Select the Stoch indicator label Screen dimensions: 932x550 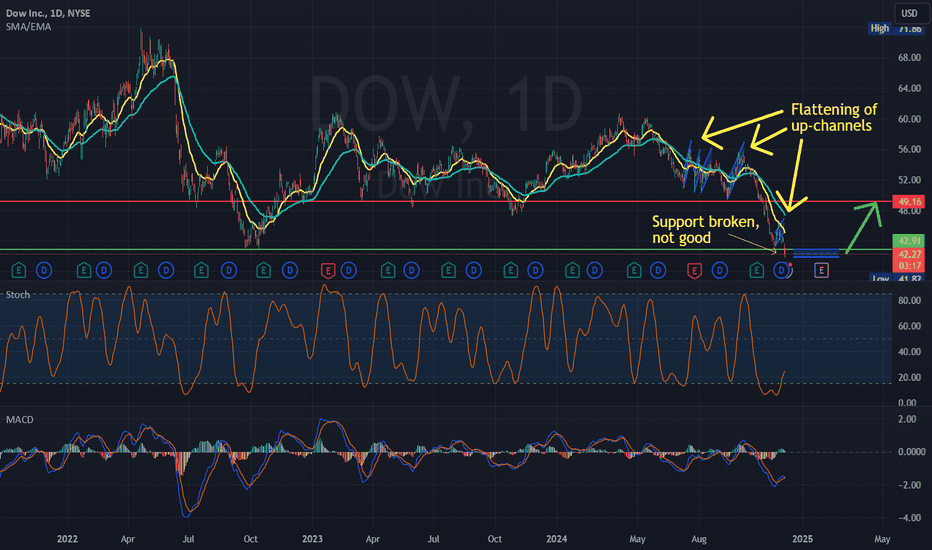tap(18, 295)
